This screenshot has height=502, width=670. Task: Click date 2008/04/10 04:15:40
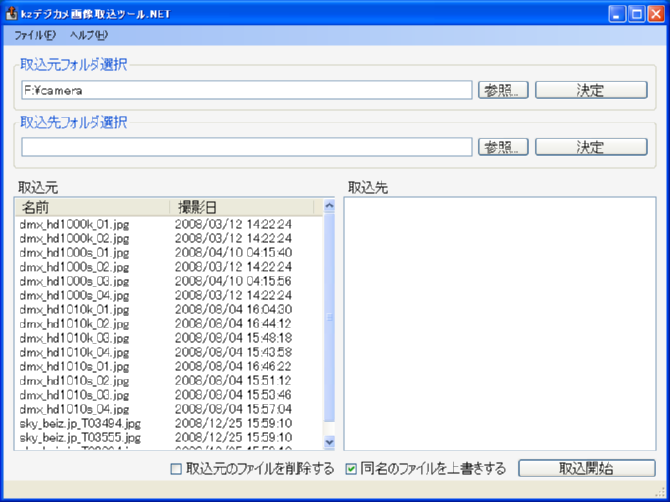click(233, 252)
